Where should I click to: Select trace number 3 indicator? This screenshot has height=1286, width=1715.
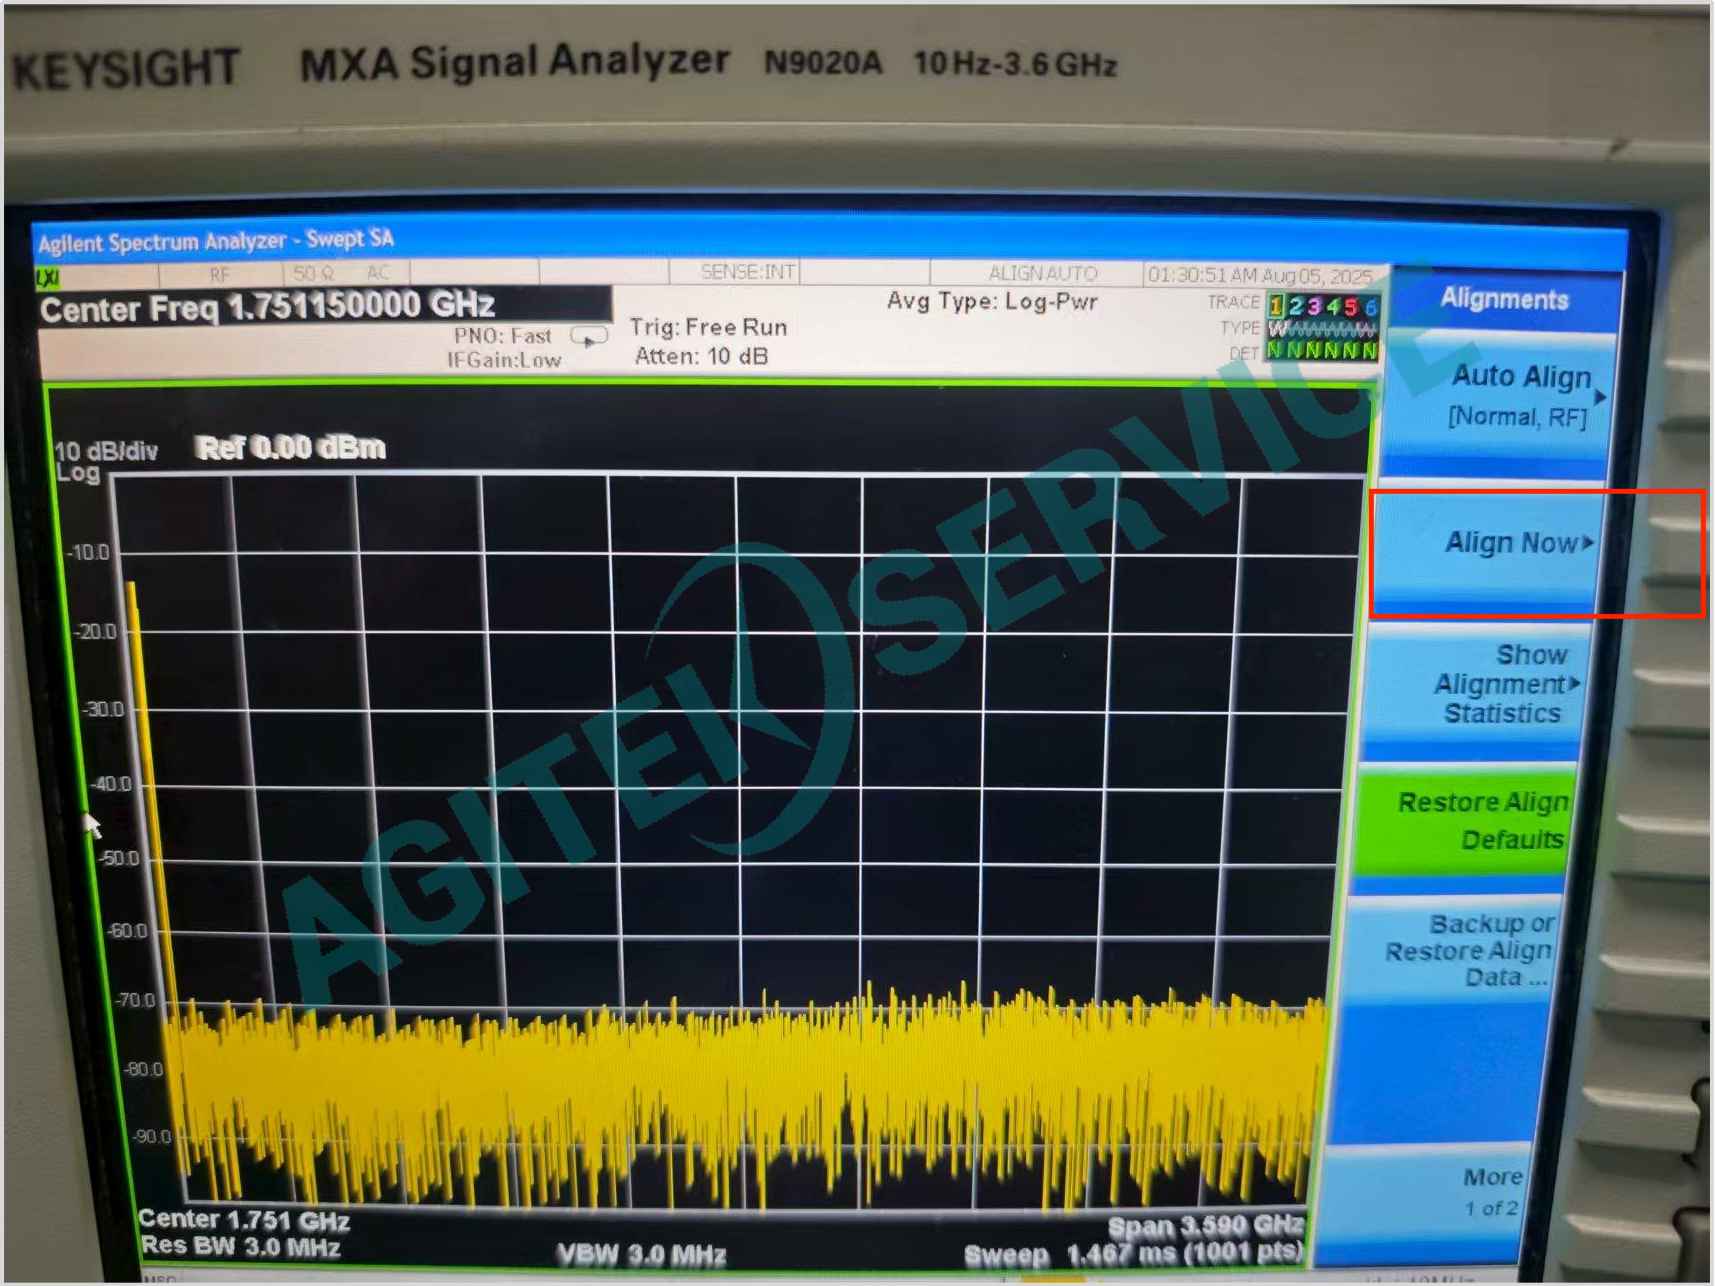pos(1314,305)
